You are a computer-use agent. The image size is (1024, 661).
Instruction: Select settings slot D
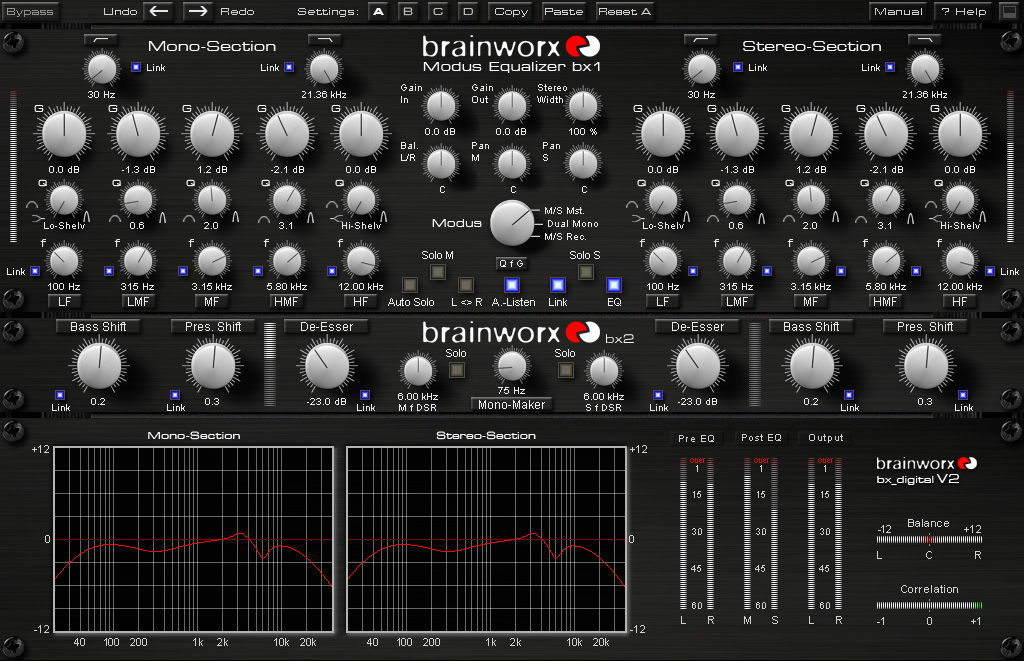click(x=468, y=12)
